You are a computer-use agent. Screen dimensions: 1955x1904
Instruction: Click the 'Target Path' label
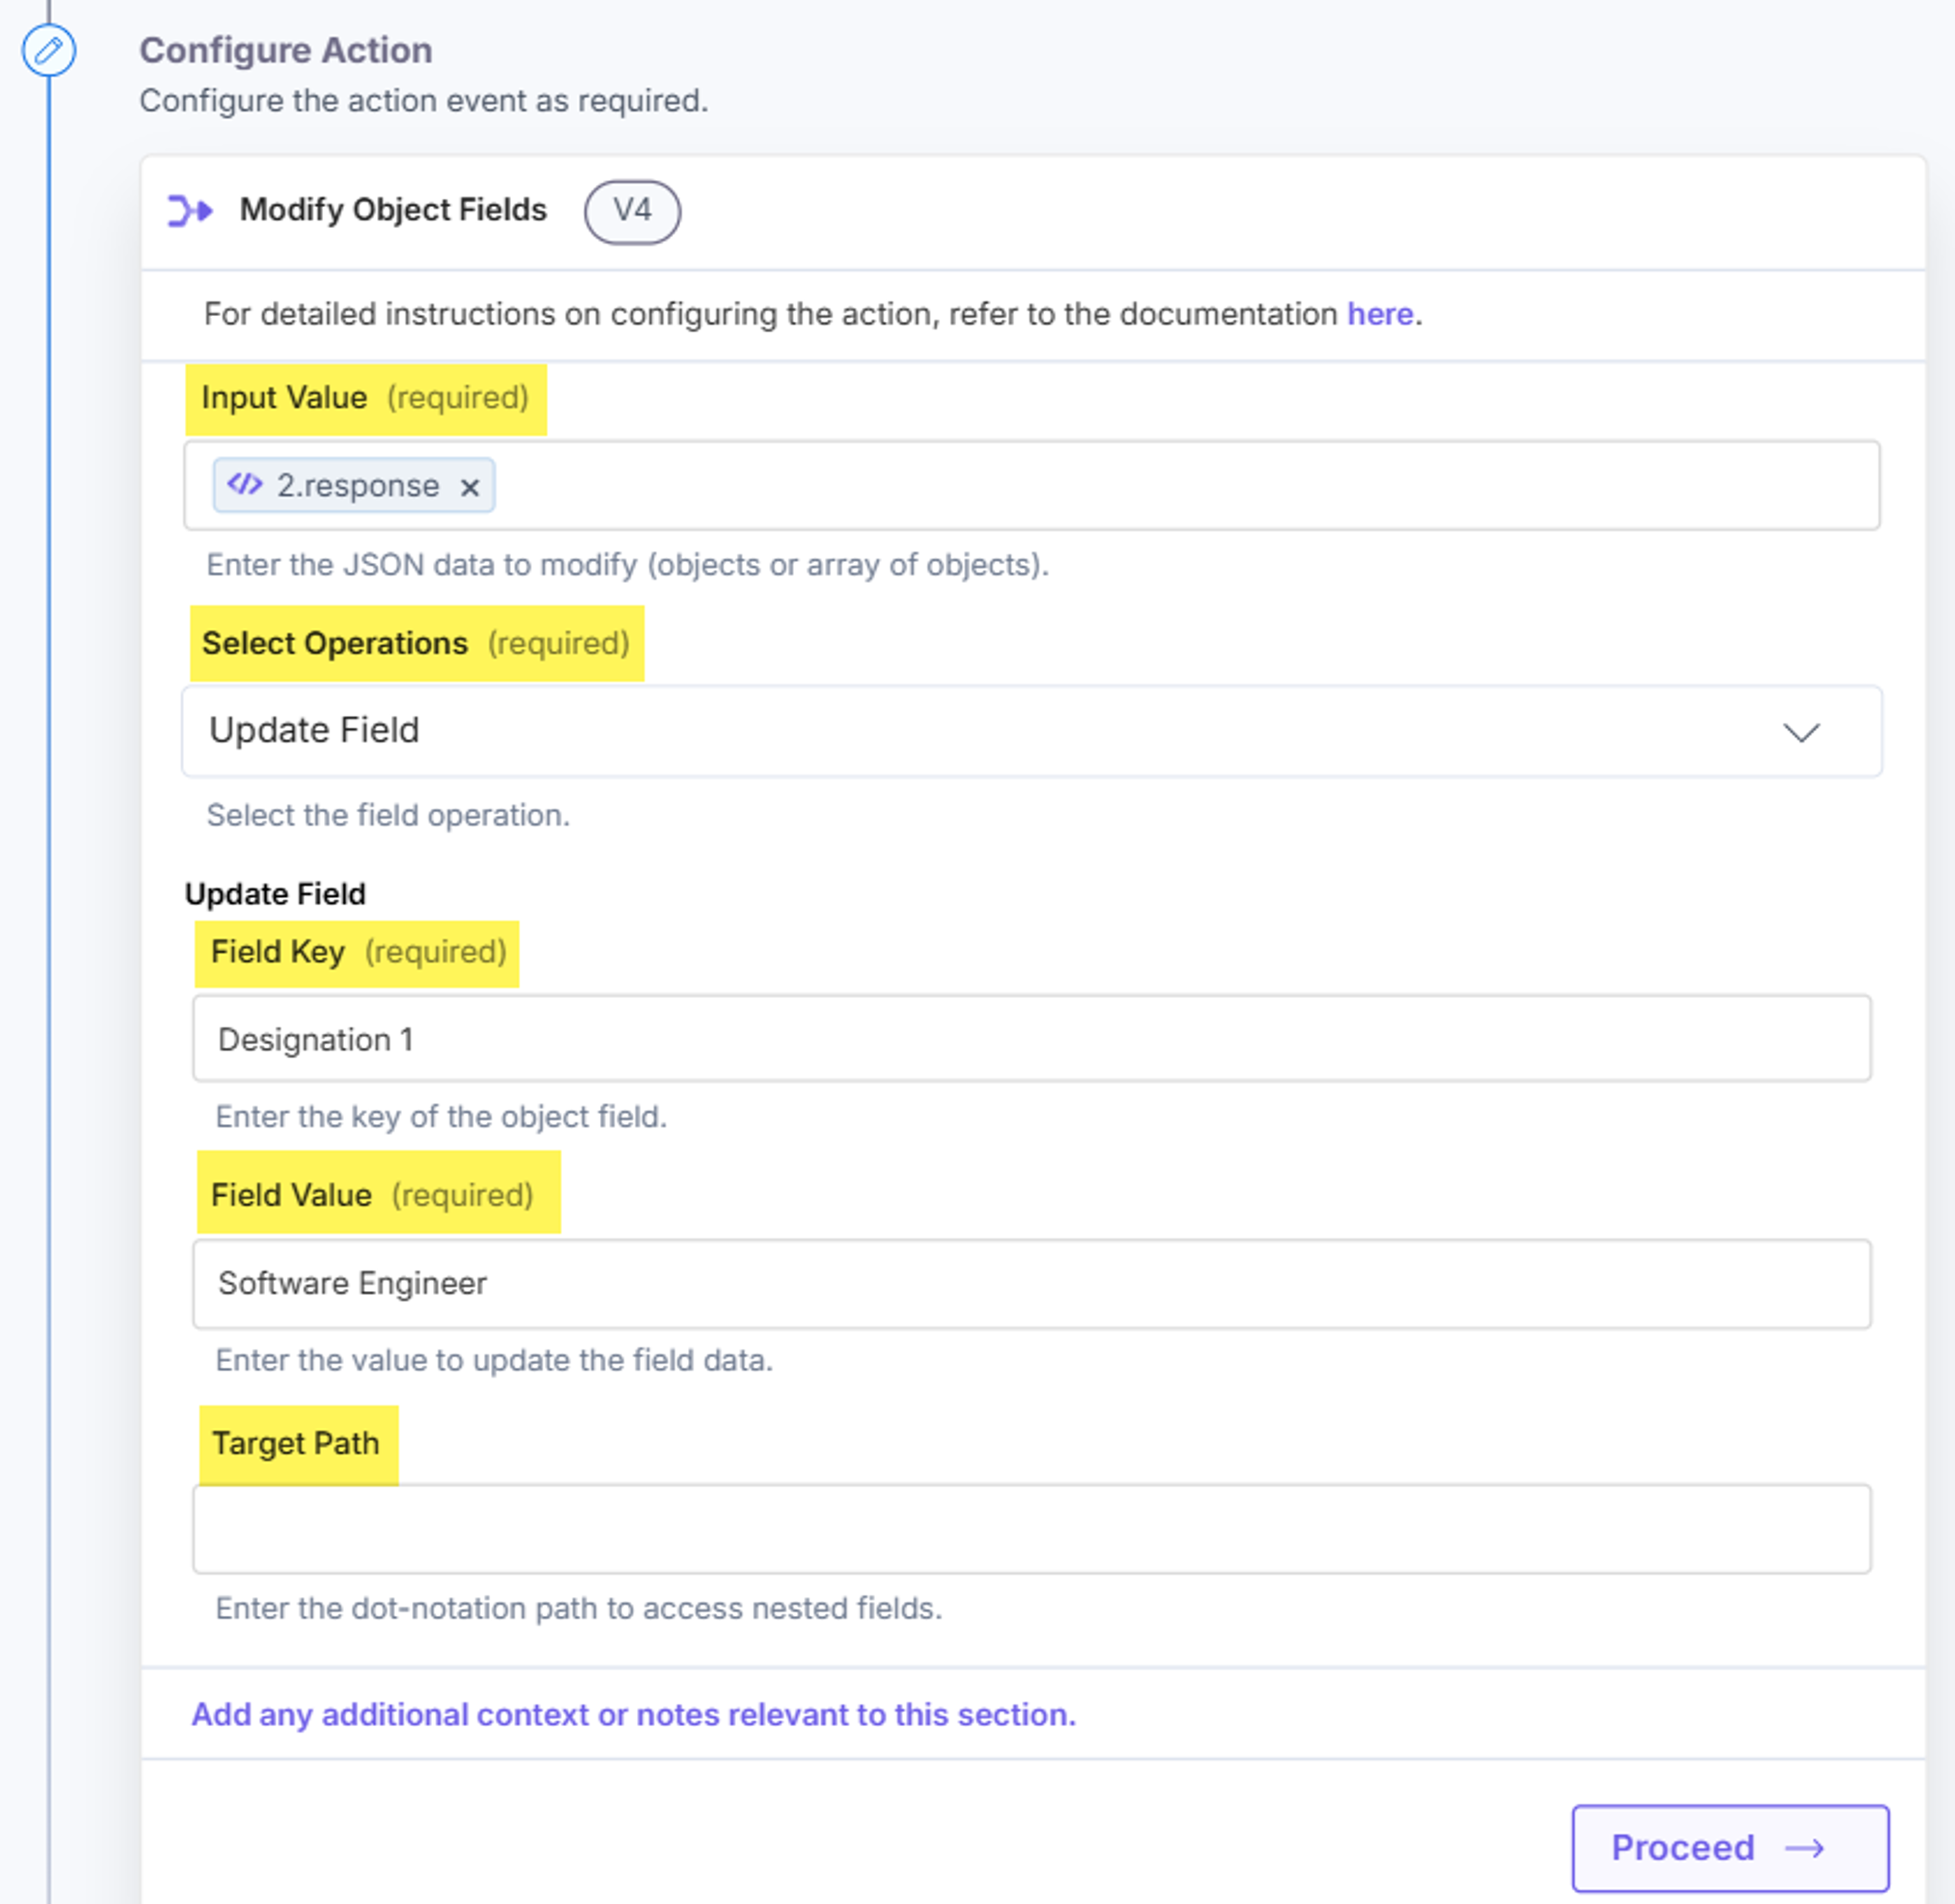click(x=296, y=1444)
